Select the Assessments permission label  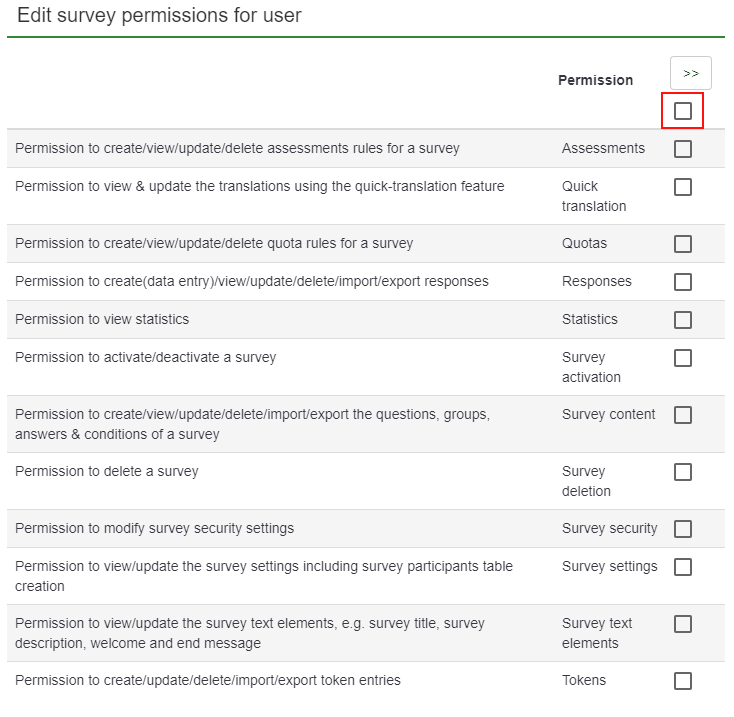[x=603, y=148]
